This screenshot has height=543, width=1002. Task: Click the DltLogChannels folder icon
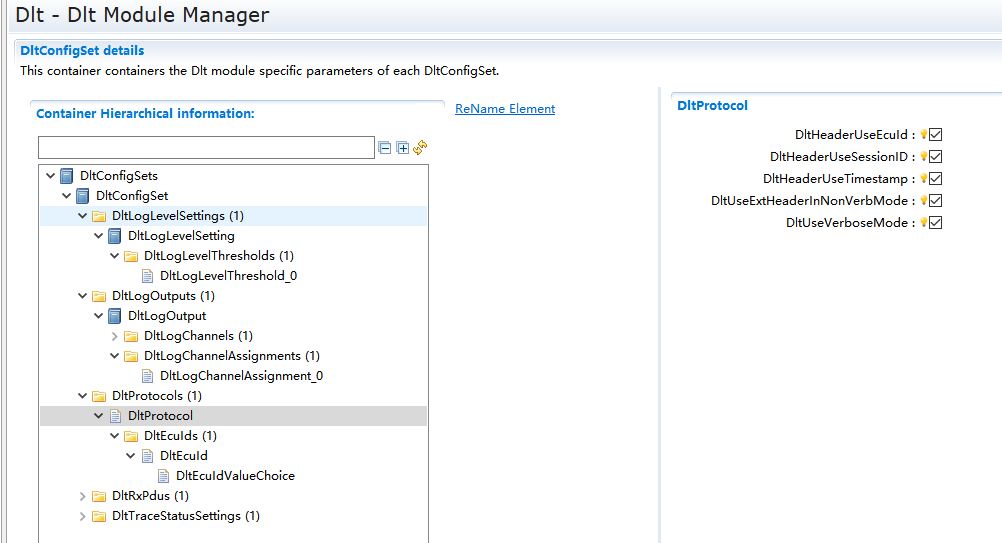tap(131, 336)
